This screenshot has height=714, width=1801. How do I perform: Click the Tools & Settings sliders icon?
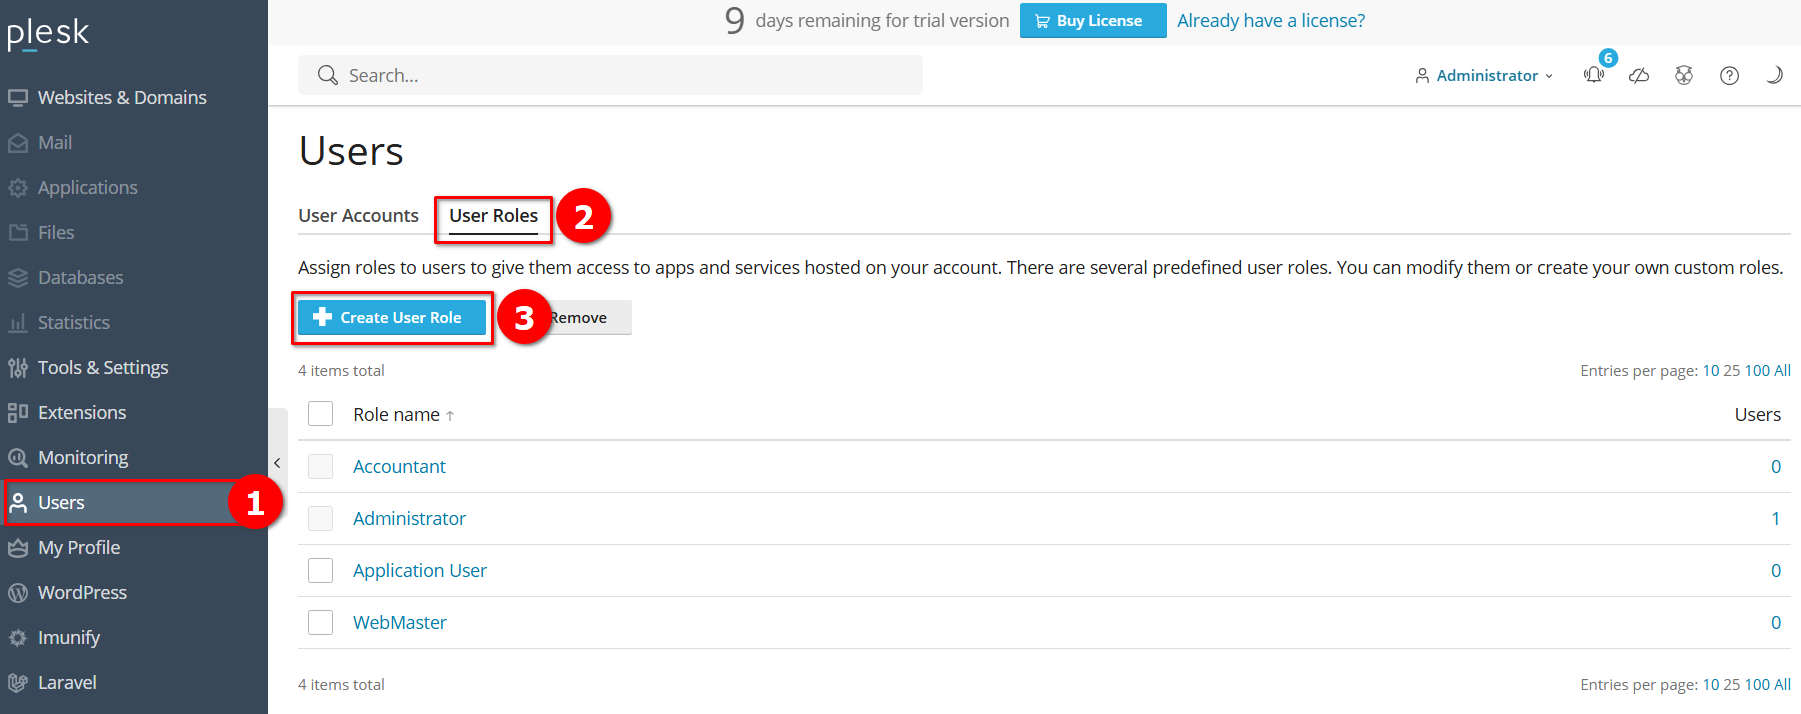18,368
